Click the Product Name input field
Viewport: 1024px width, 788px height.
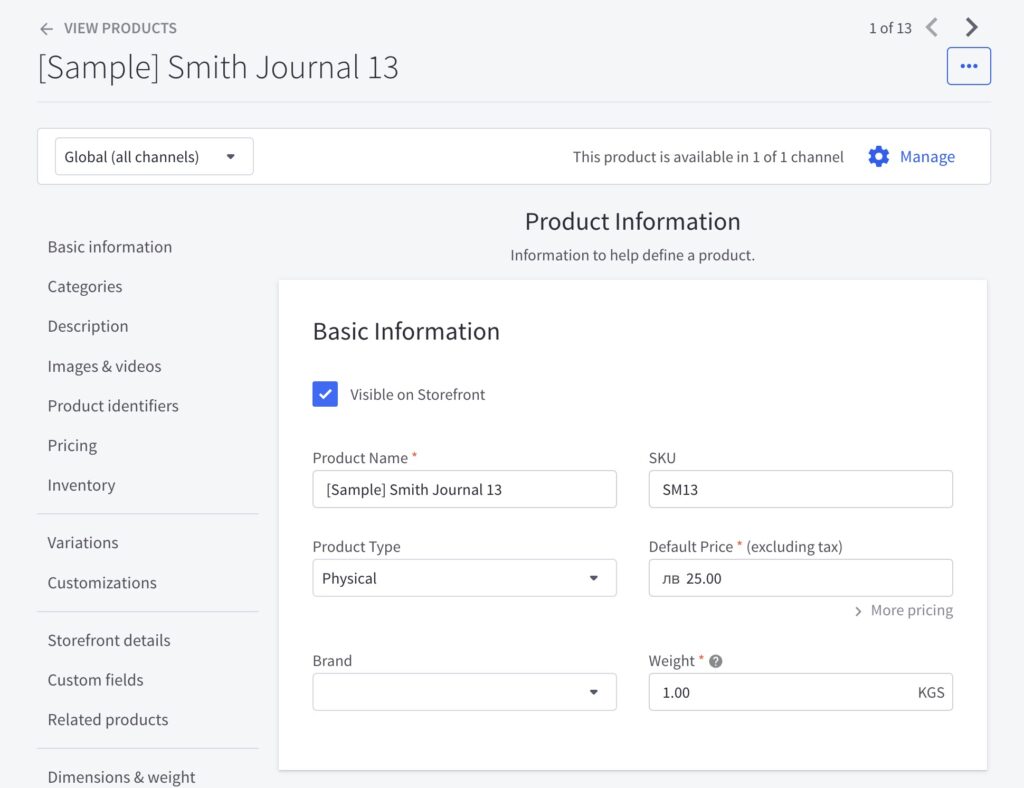click(x=464, y=490)
